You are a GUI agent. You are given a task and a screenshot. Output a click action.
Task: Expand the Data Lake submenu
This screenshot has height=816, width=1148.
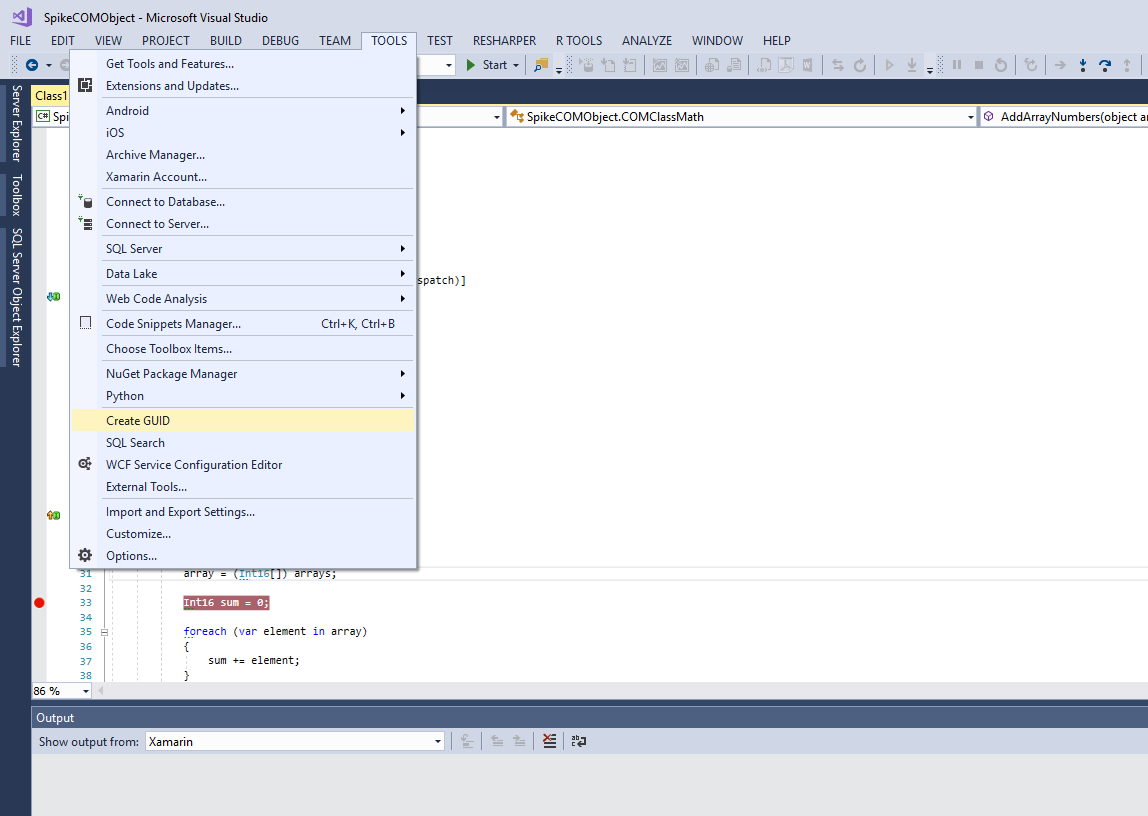point(243,274)
